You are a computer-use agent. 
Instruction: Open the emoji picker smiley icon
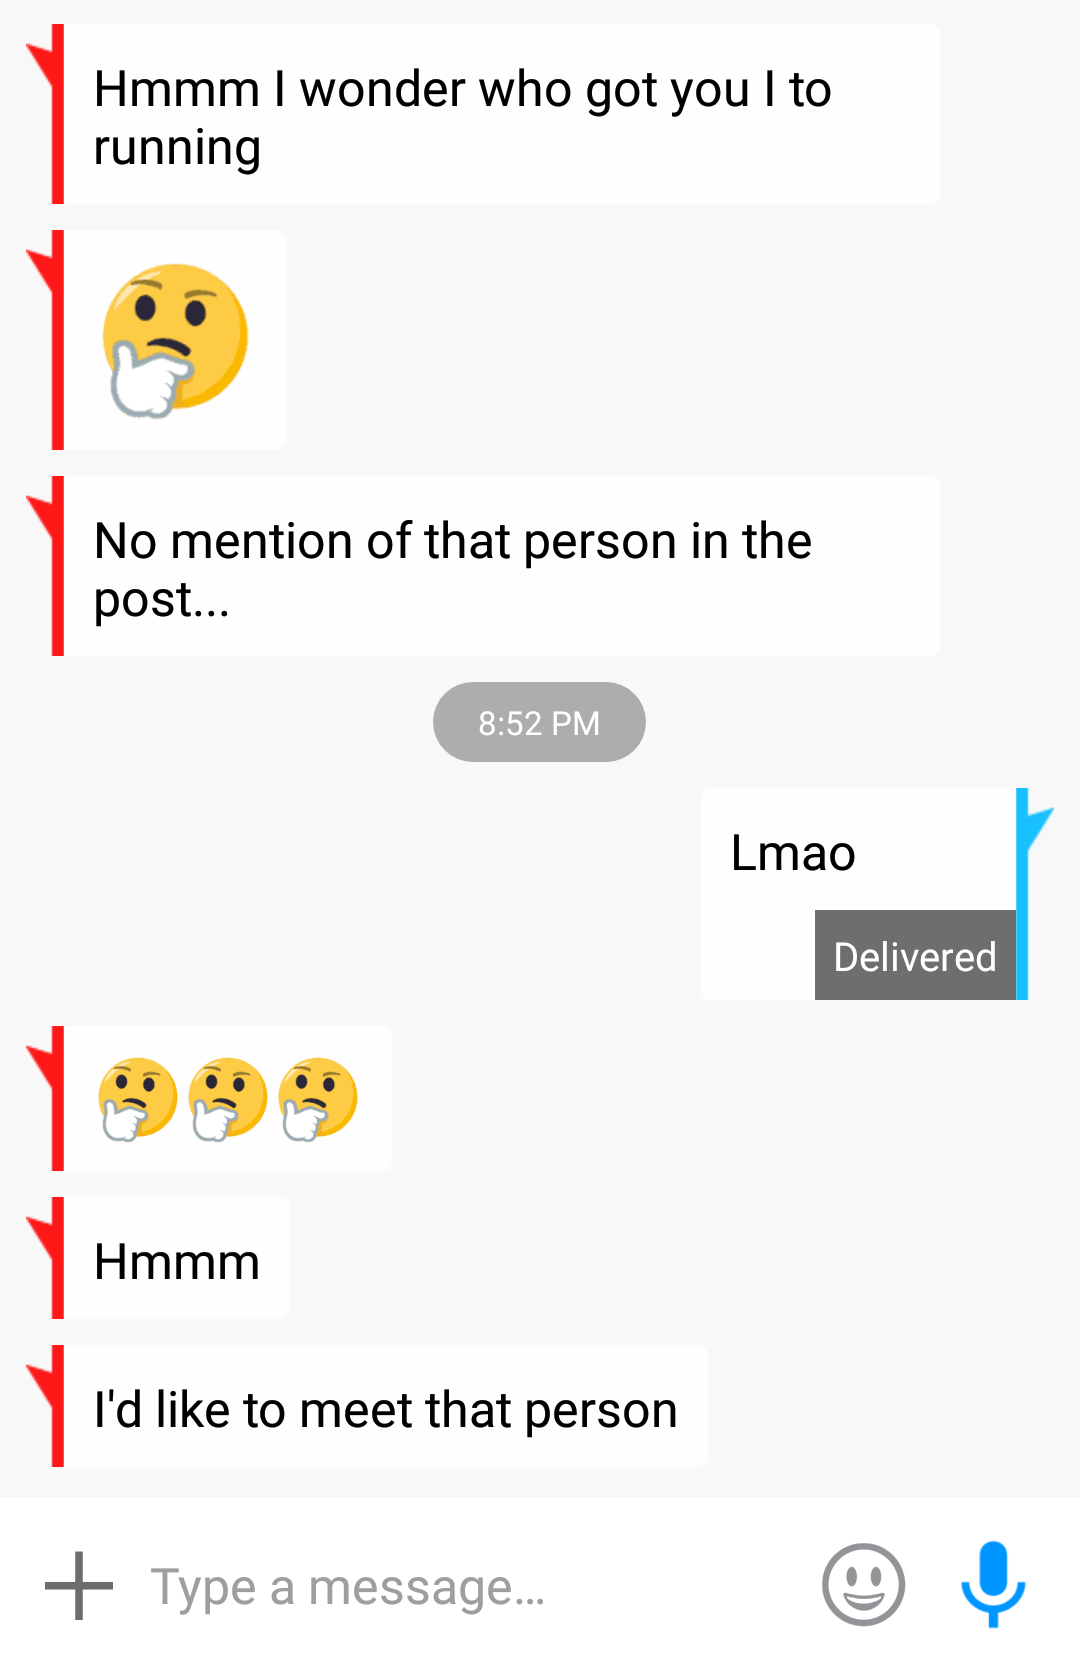(x=863, y=1585)
